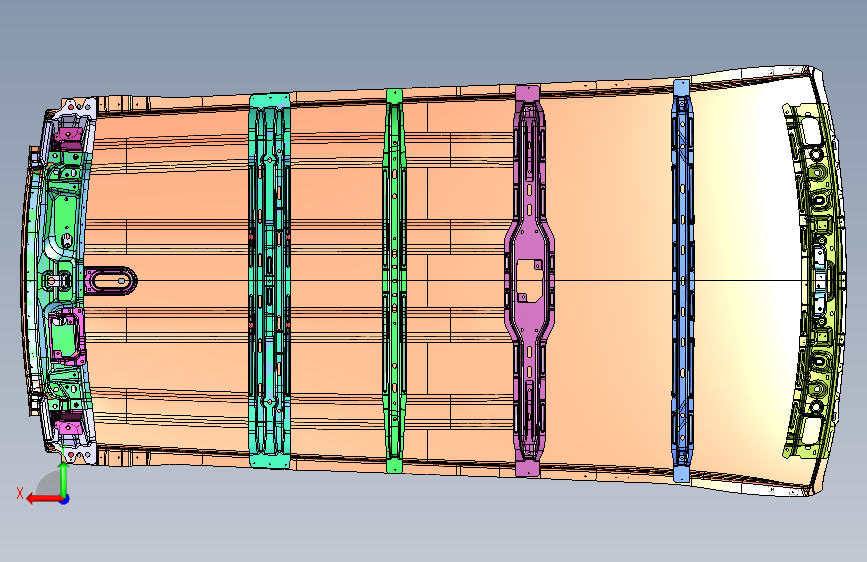
Task: Select the oval magenta-outlined bracket on the roof
Action: (111, 281)
